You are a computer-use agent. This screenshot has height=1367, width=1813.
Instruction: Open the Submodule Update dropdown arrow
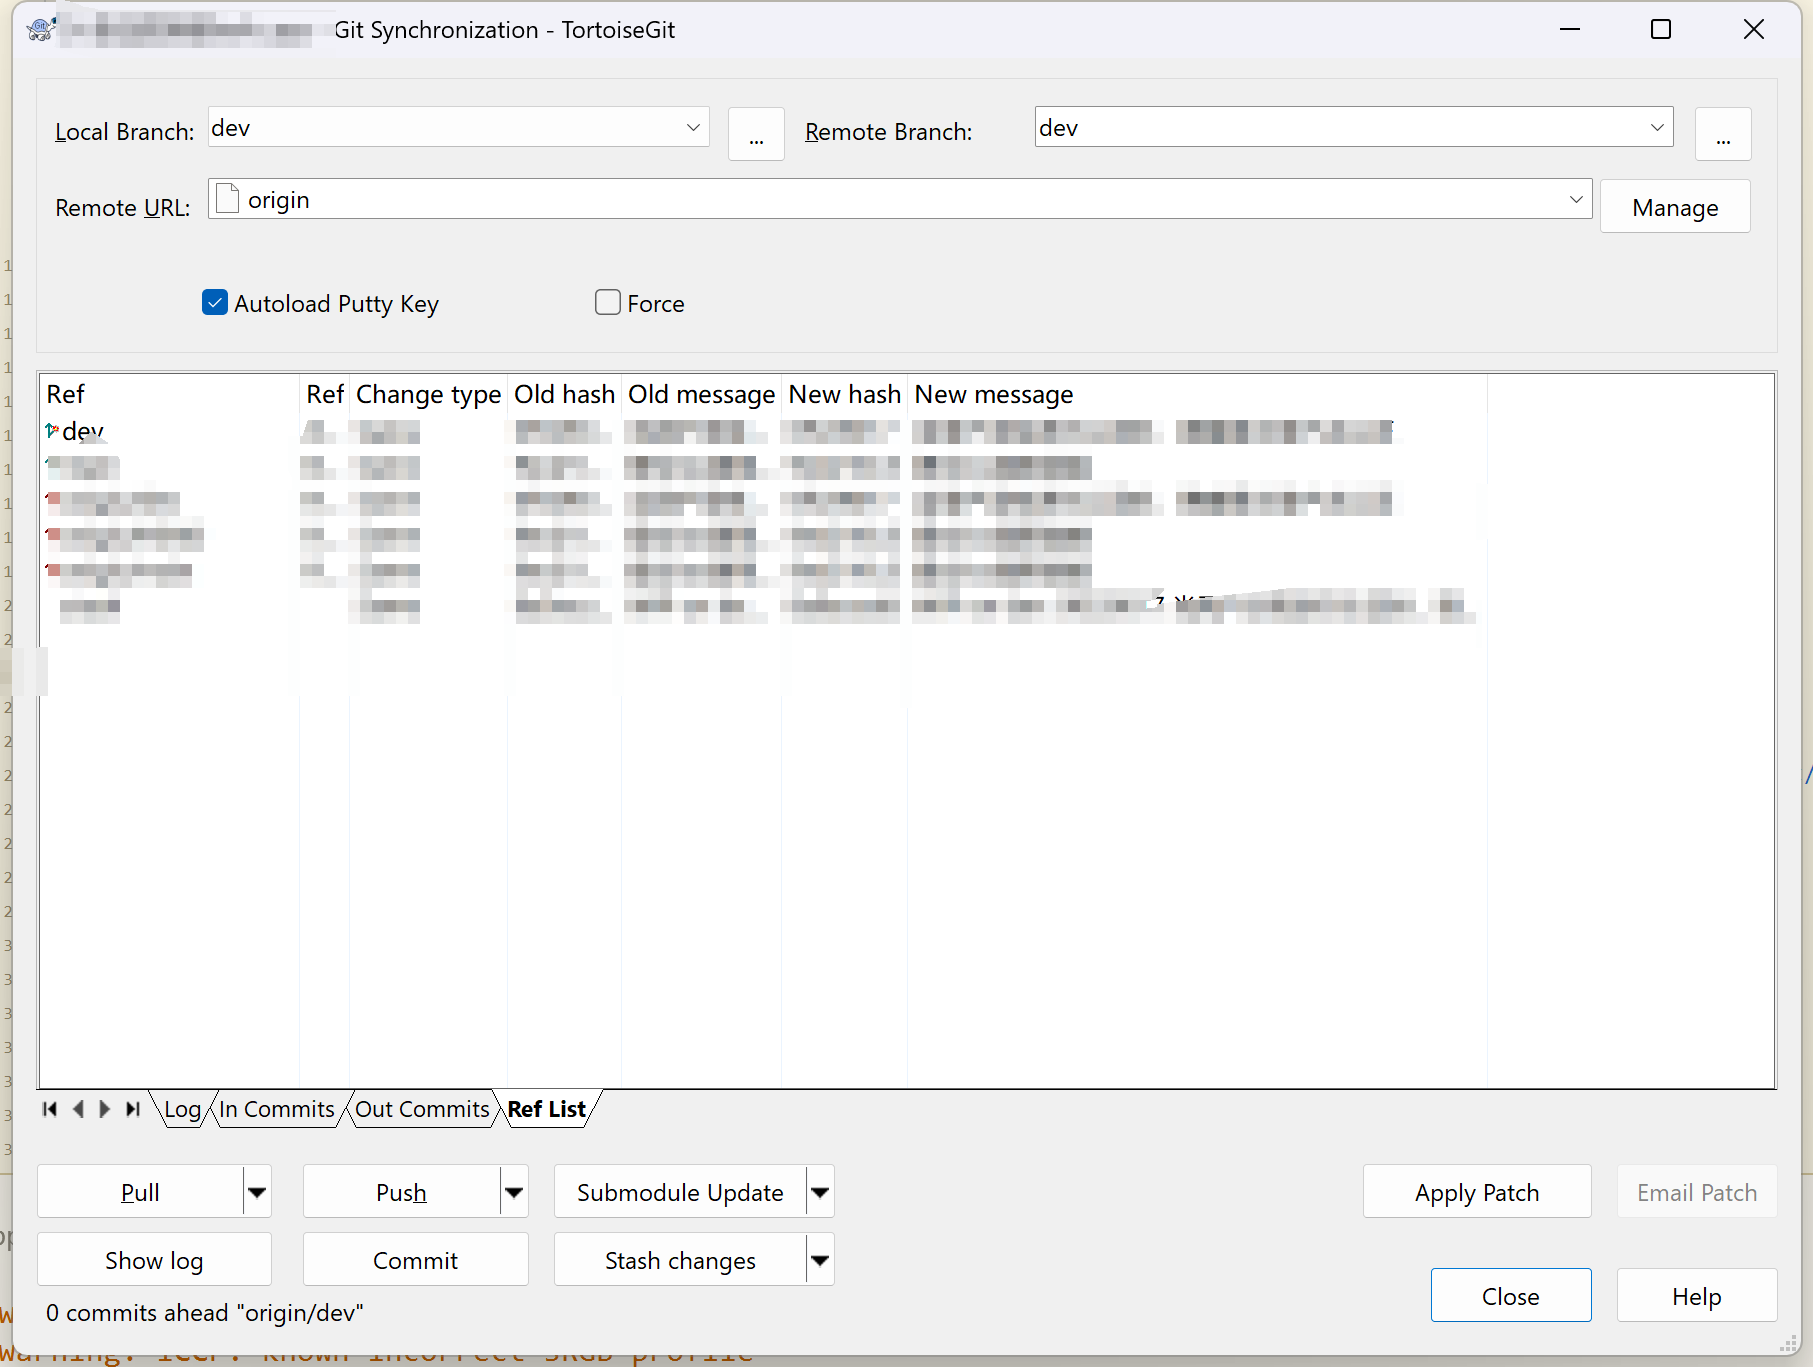point(820,1192)
